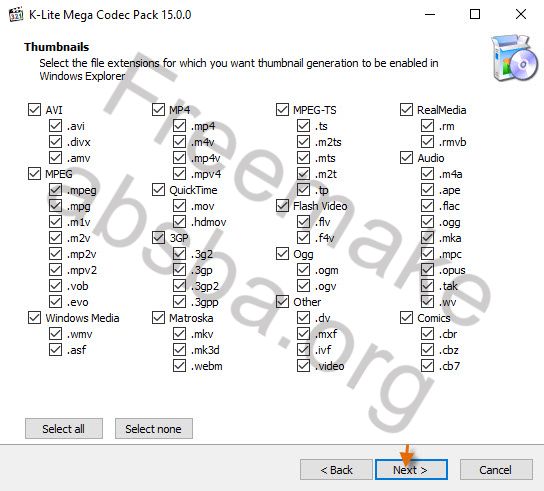Toggle the .opus checkbox
Screen dimensions: 544x491
(427, 270)
